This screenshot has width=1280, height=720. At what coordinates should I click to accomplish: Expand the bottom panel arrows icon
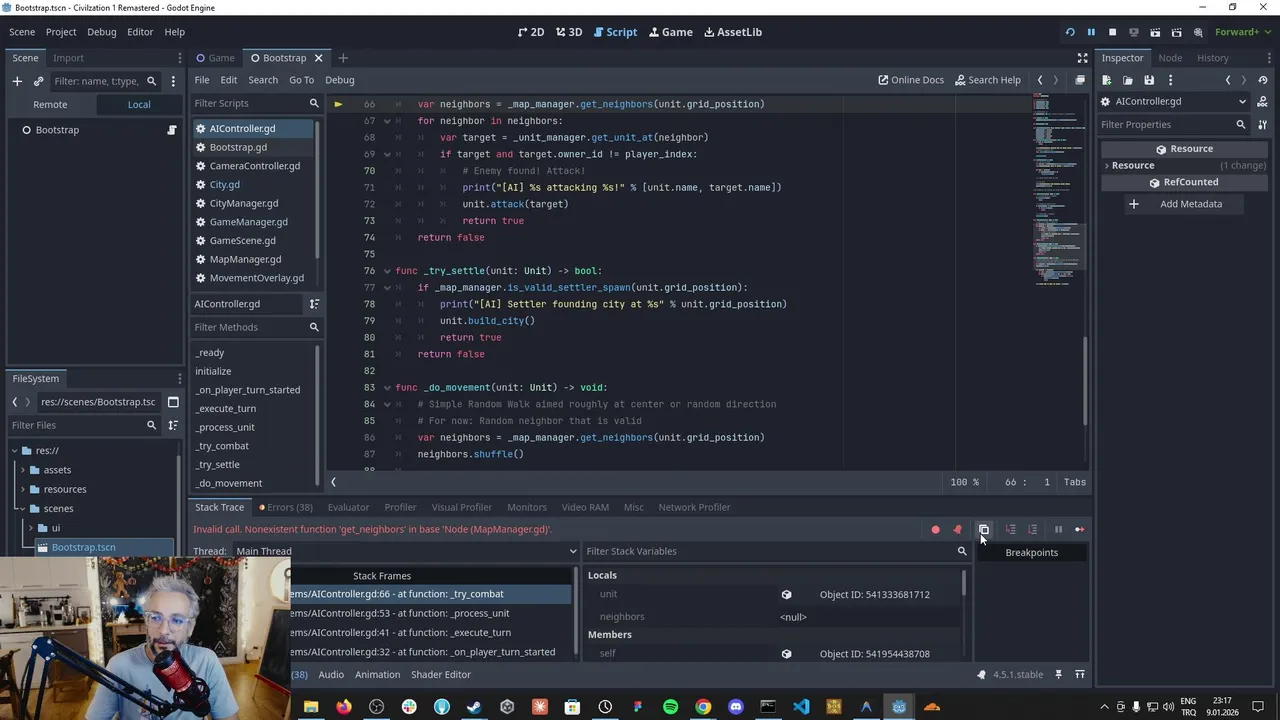pos(1080,675)
